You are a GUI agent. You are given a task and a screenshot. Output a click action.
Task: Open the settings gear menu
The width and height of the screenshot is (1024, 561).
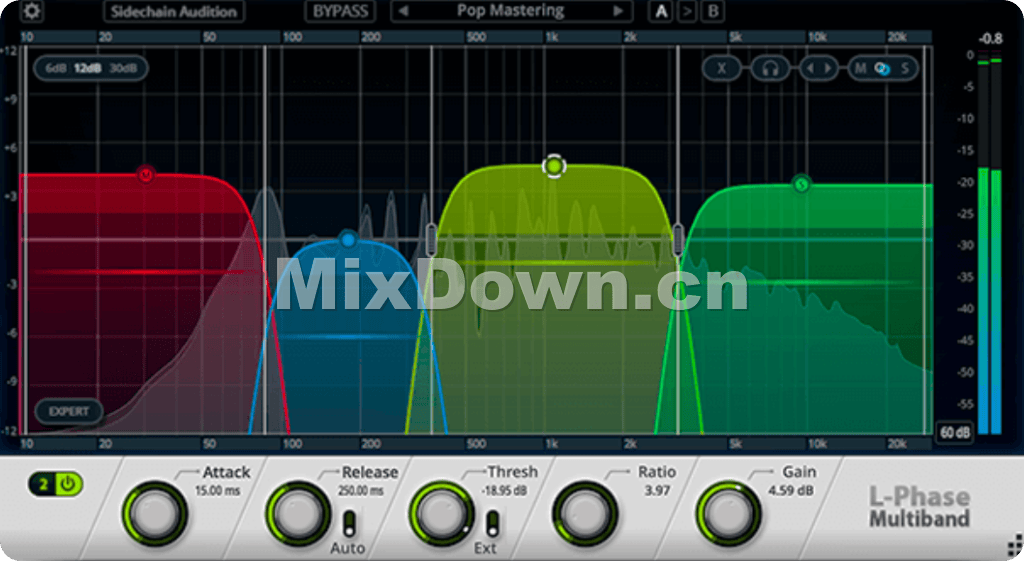[31, 11]
